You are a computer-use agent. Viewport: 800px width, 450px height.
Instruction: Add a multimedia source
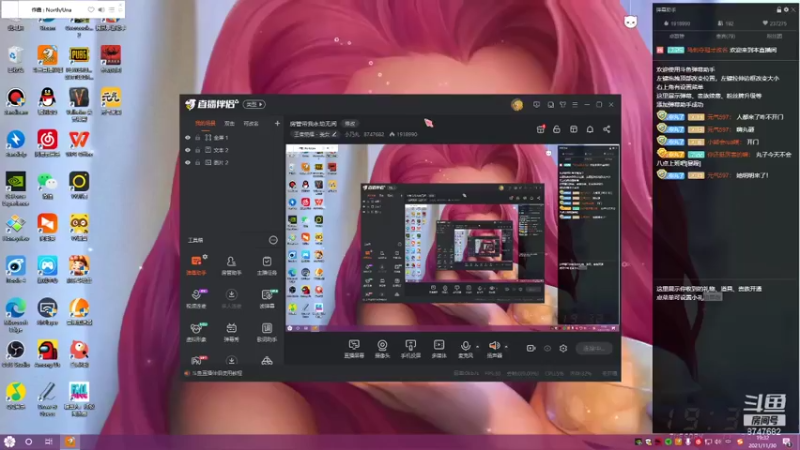tap(439, 348)
